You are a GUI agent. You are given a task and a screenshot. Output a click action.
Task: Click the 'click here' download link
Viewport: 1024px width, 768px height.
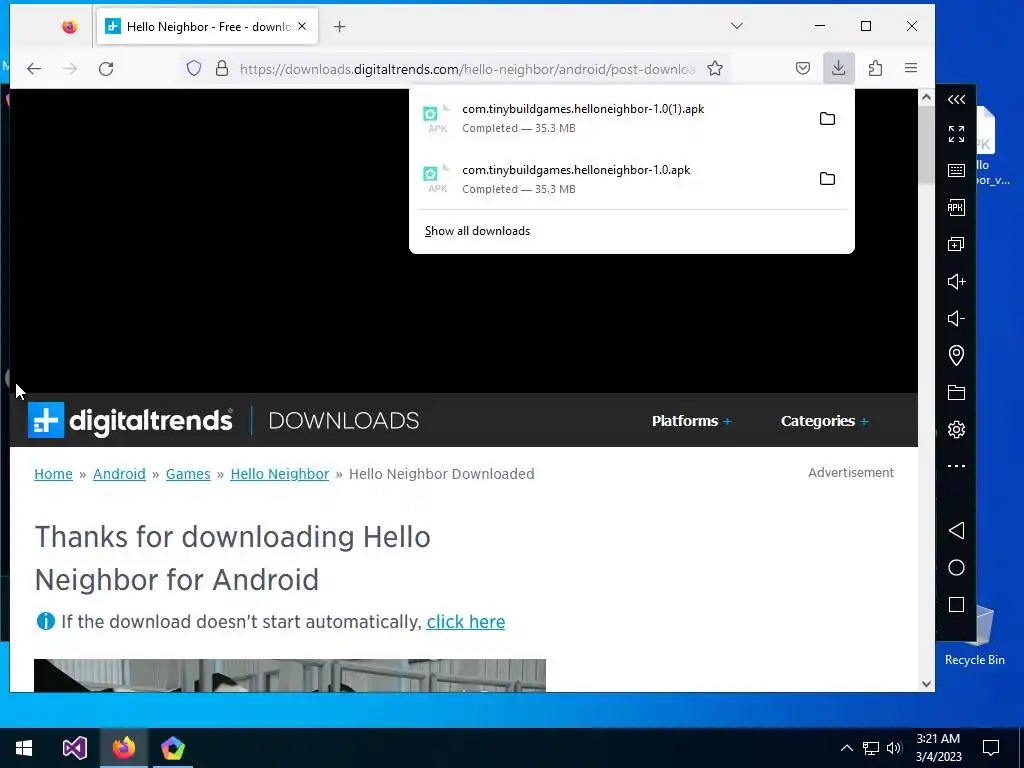point(466,622)
